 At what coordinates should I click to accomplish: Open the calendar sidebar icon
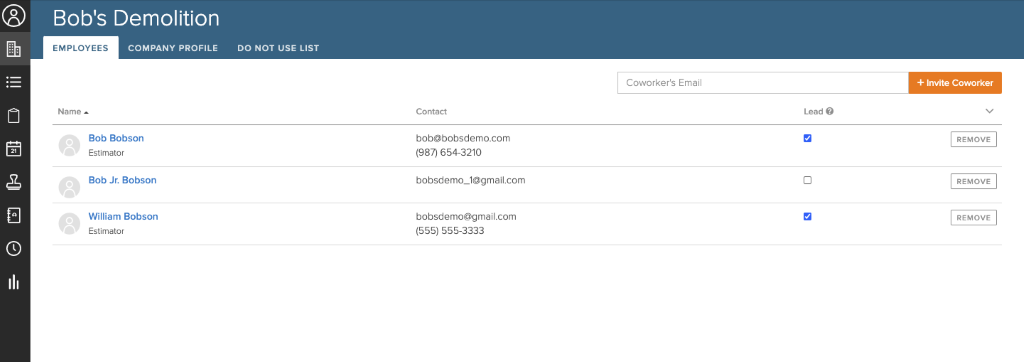14,148
